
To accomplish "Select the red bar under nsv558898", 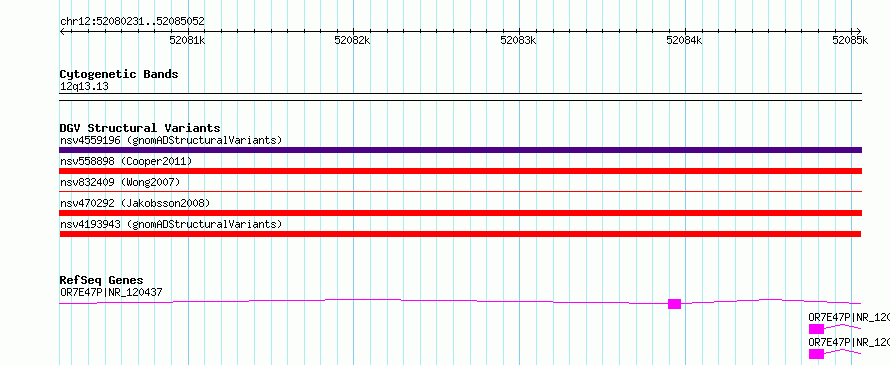I will pos(460,171).
